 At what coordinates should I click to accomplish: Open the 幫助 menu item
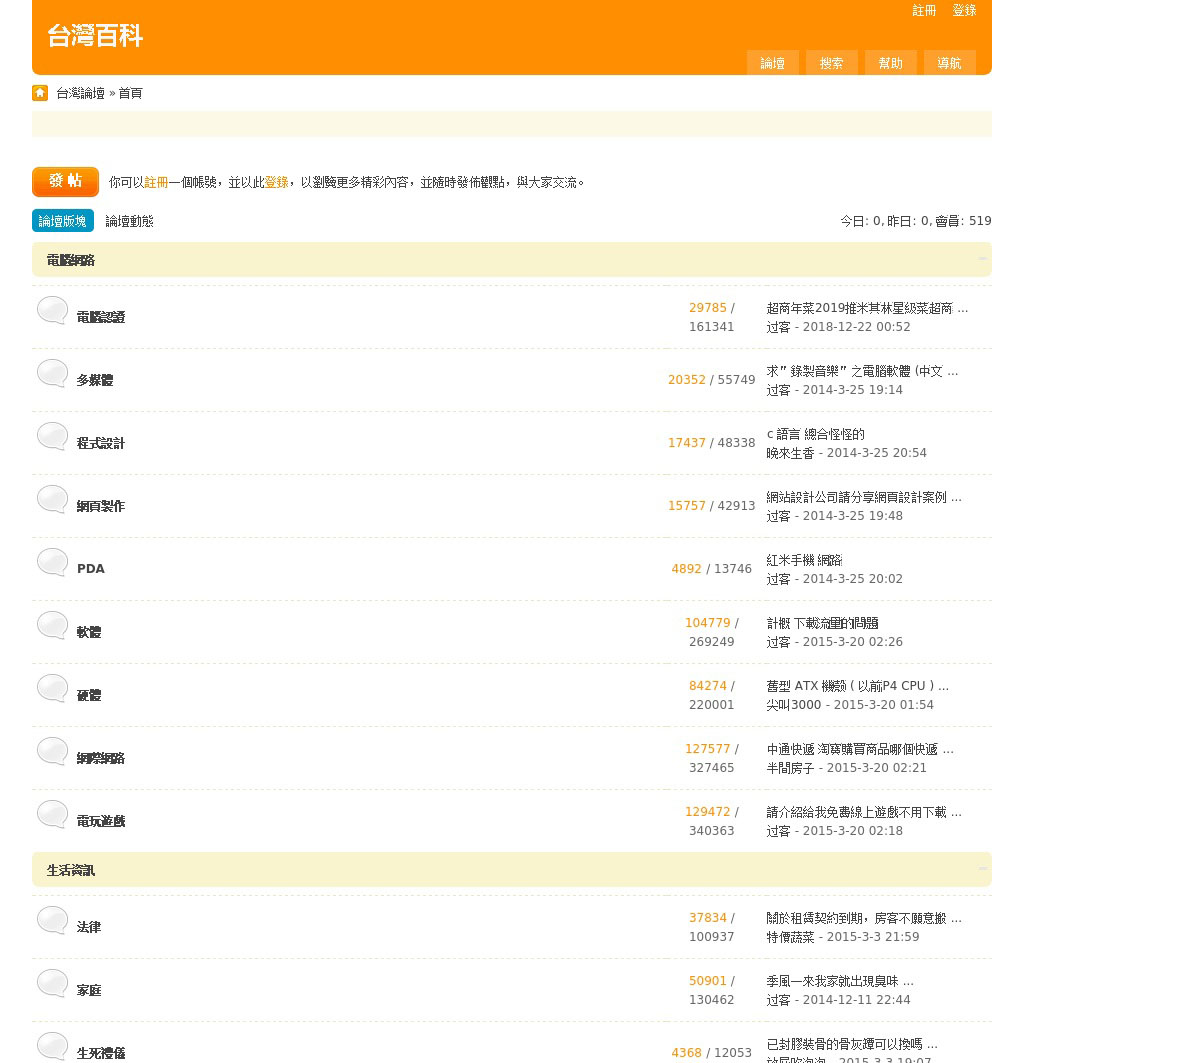[890, 63]
